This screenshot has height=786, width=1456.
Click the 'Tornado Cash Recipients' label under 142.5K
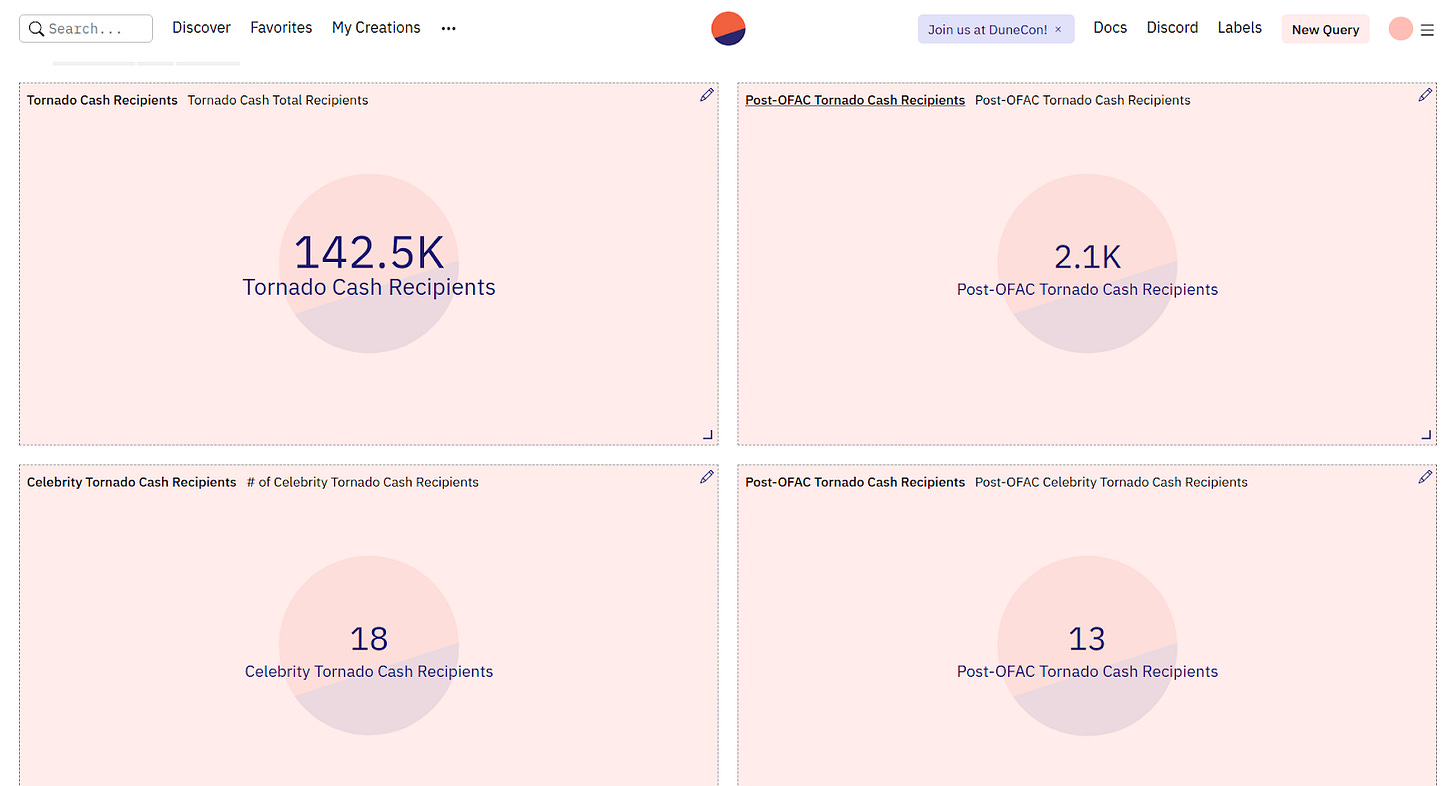click(x=369, y=287)
